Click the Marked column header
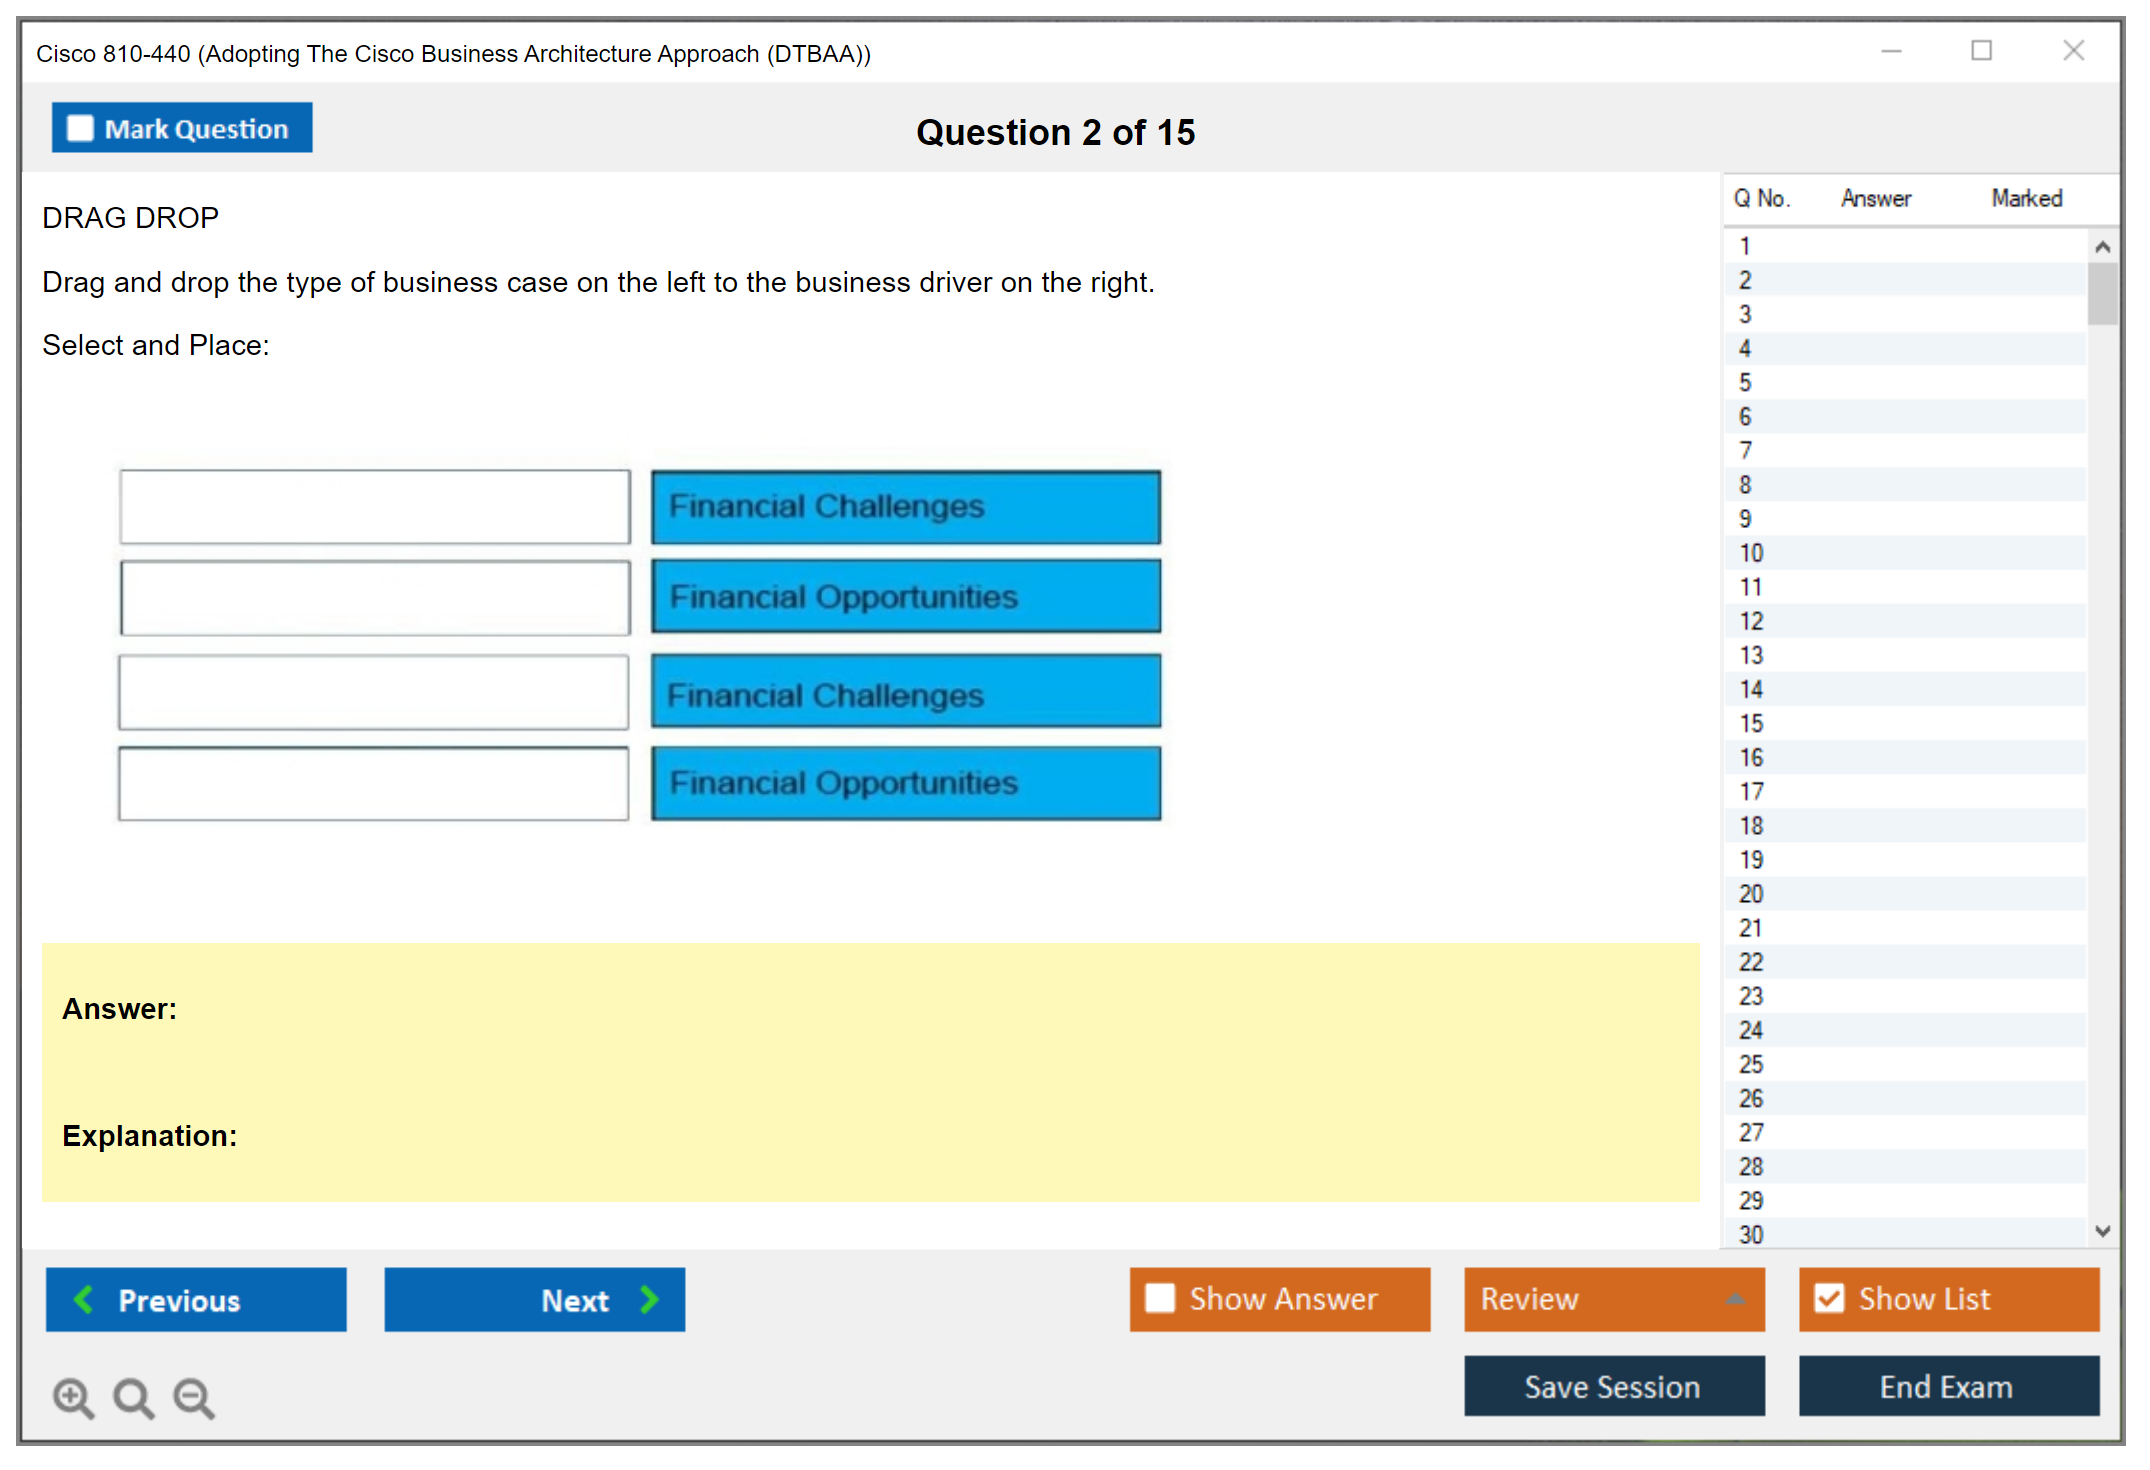The image size is (2150, 1470). tap(2026, 198)
